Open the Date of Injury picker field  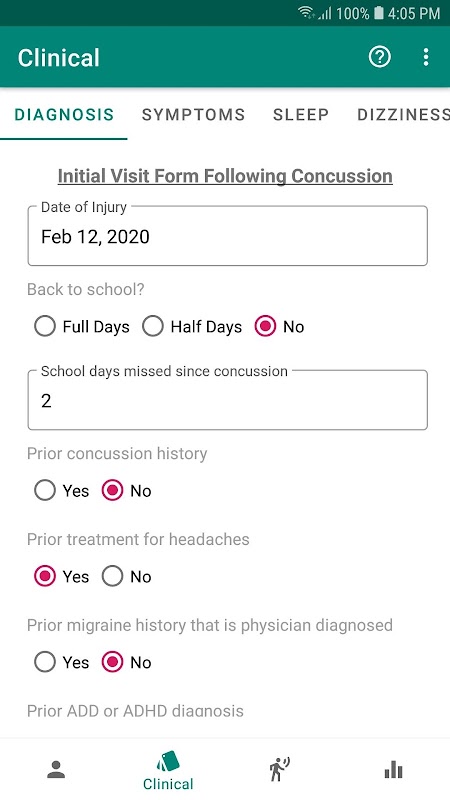pyautogui.click(x=228, y=236)
